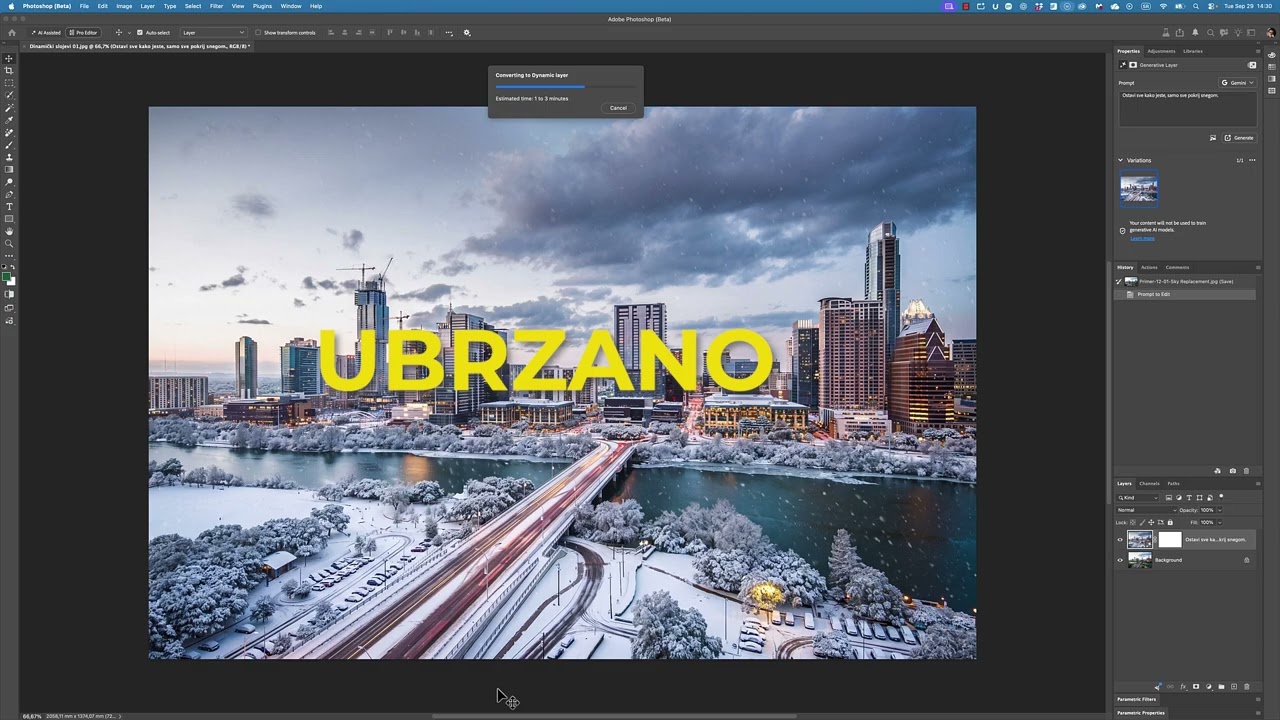Click the background color swatch

tap(11, 282)
